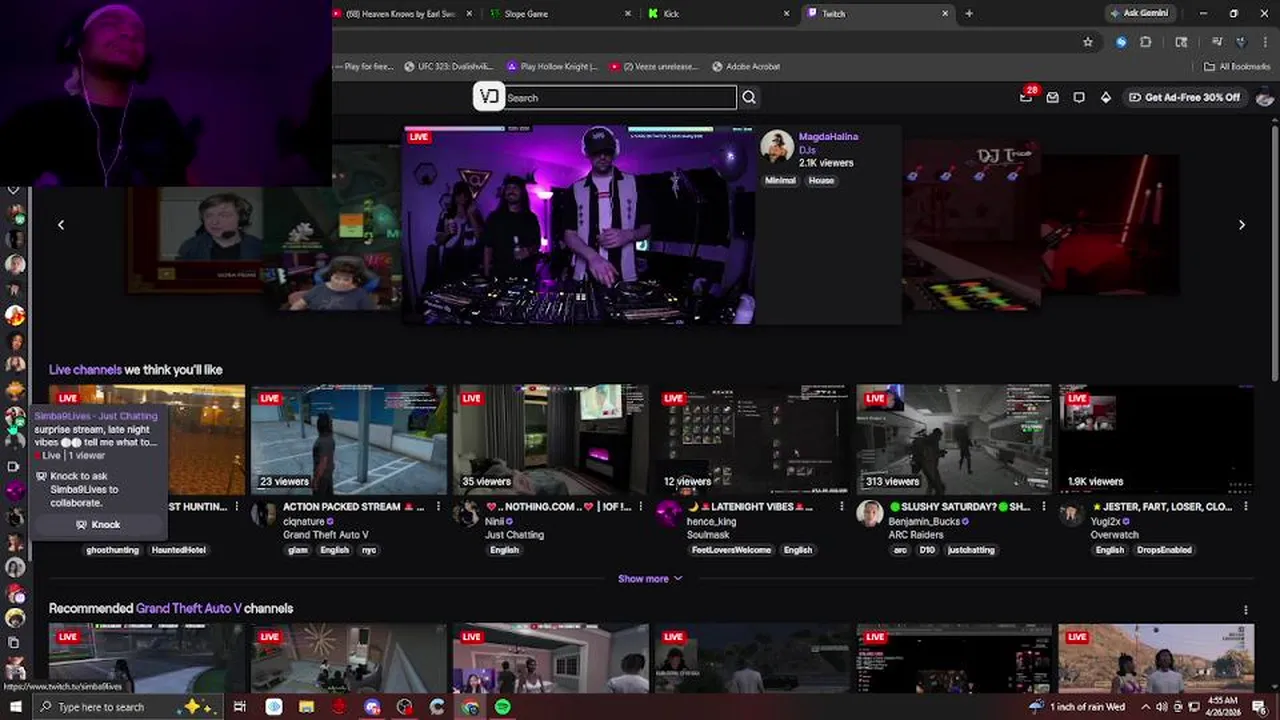Open 35 viewers Just Chatting thumbnail
Image resolution: width=1280 pixels, height=720 pixels.
(550, 440)
